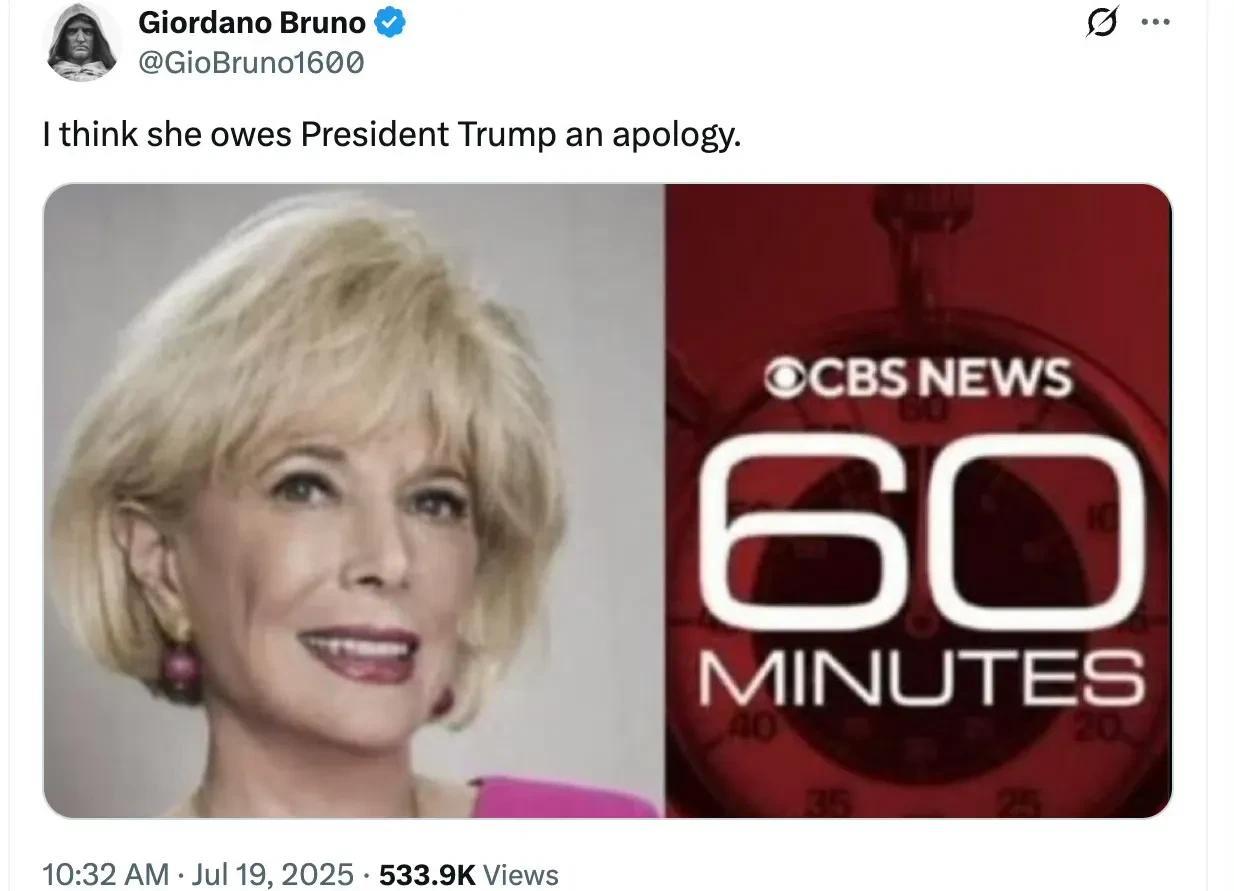
Task: Open the 10:32 AM timestamp link
Action: (x=105, y=873)
